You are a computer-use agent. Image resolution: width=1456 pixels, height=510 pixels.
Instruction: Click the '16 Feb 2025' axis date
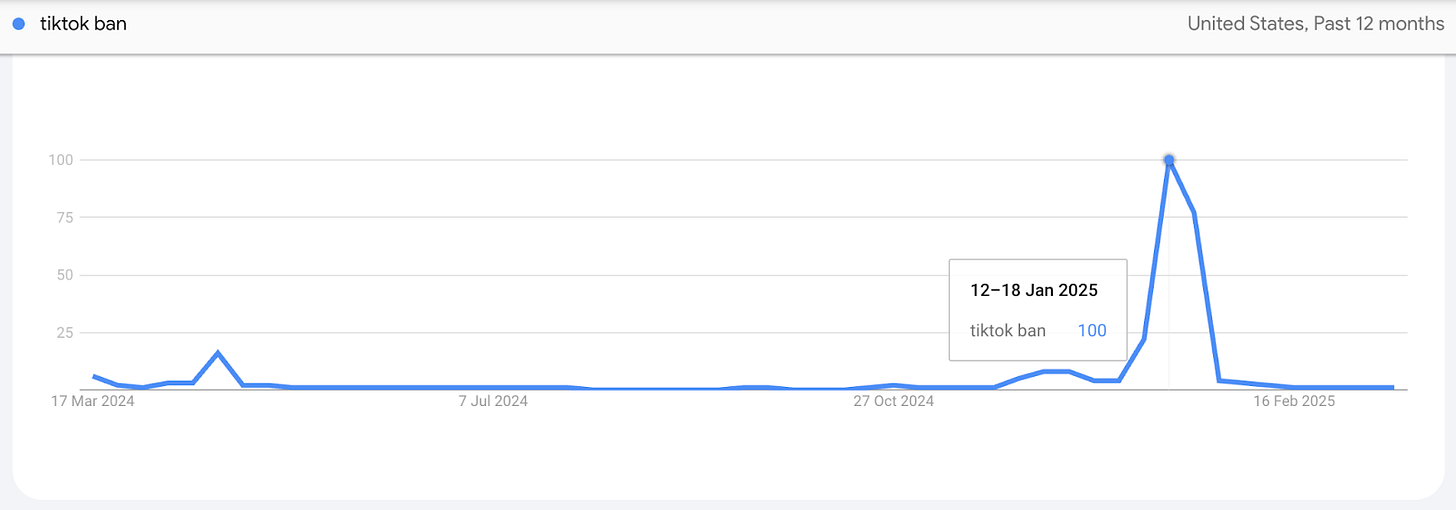point(1294,401)
